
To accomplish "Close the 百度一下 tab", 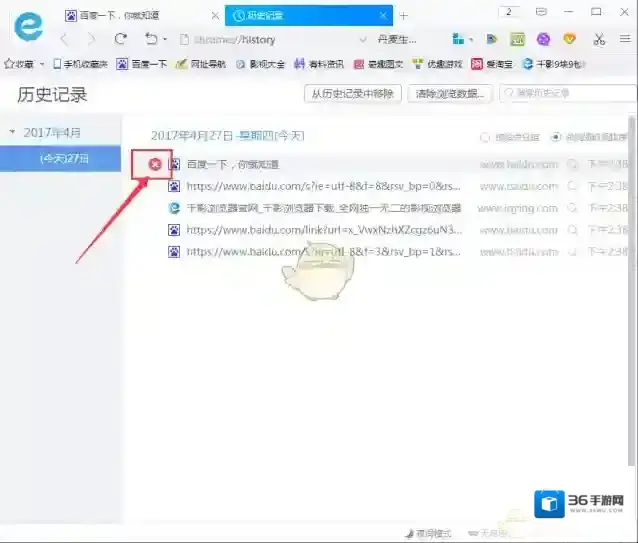I will 216,16.
